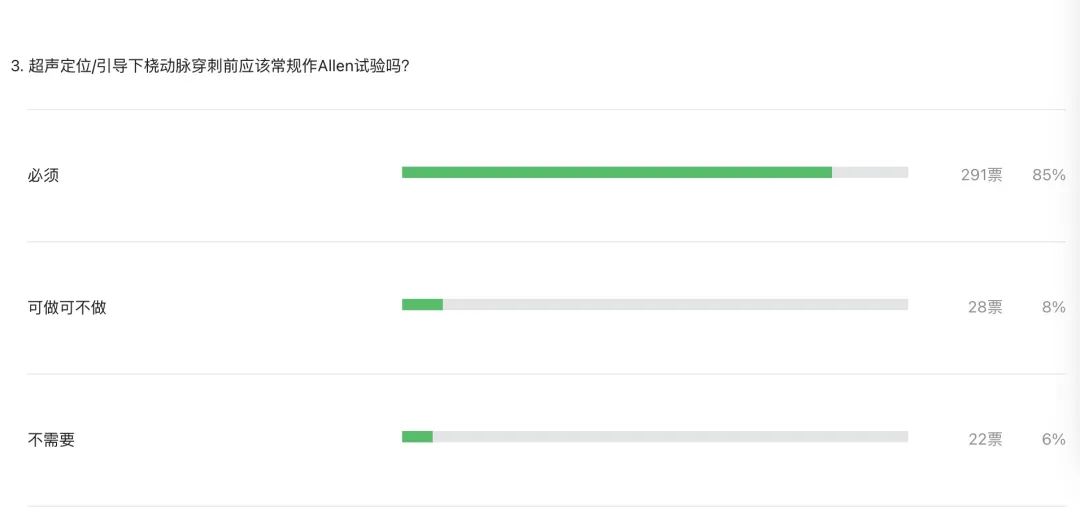
Task: Click the green bar for 必须
Action: (616, 172)
